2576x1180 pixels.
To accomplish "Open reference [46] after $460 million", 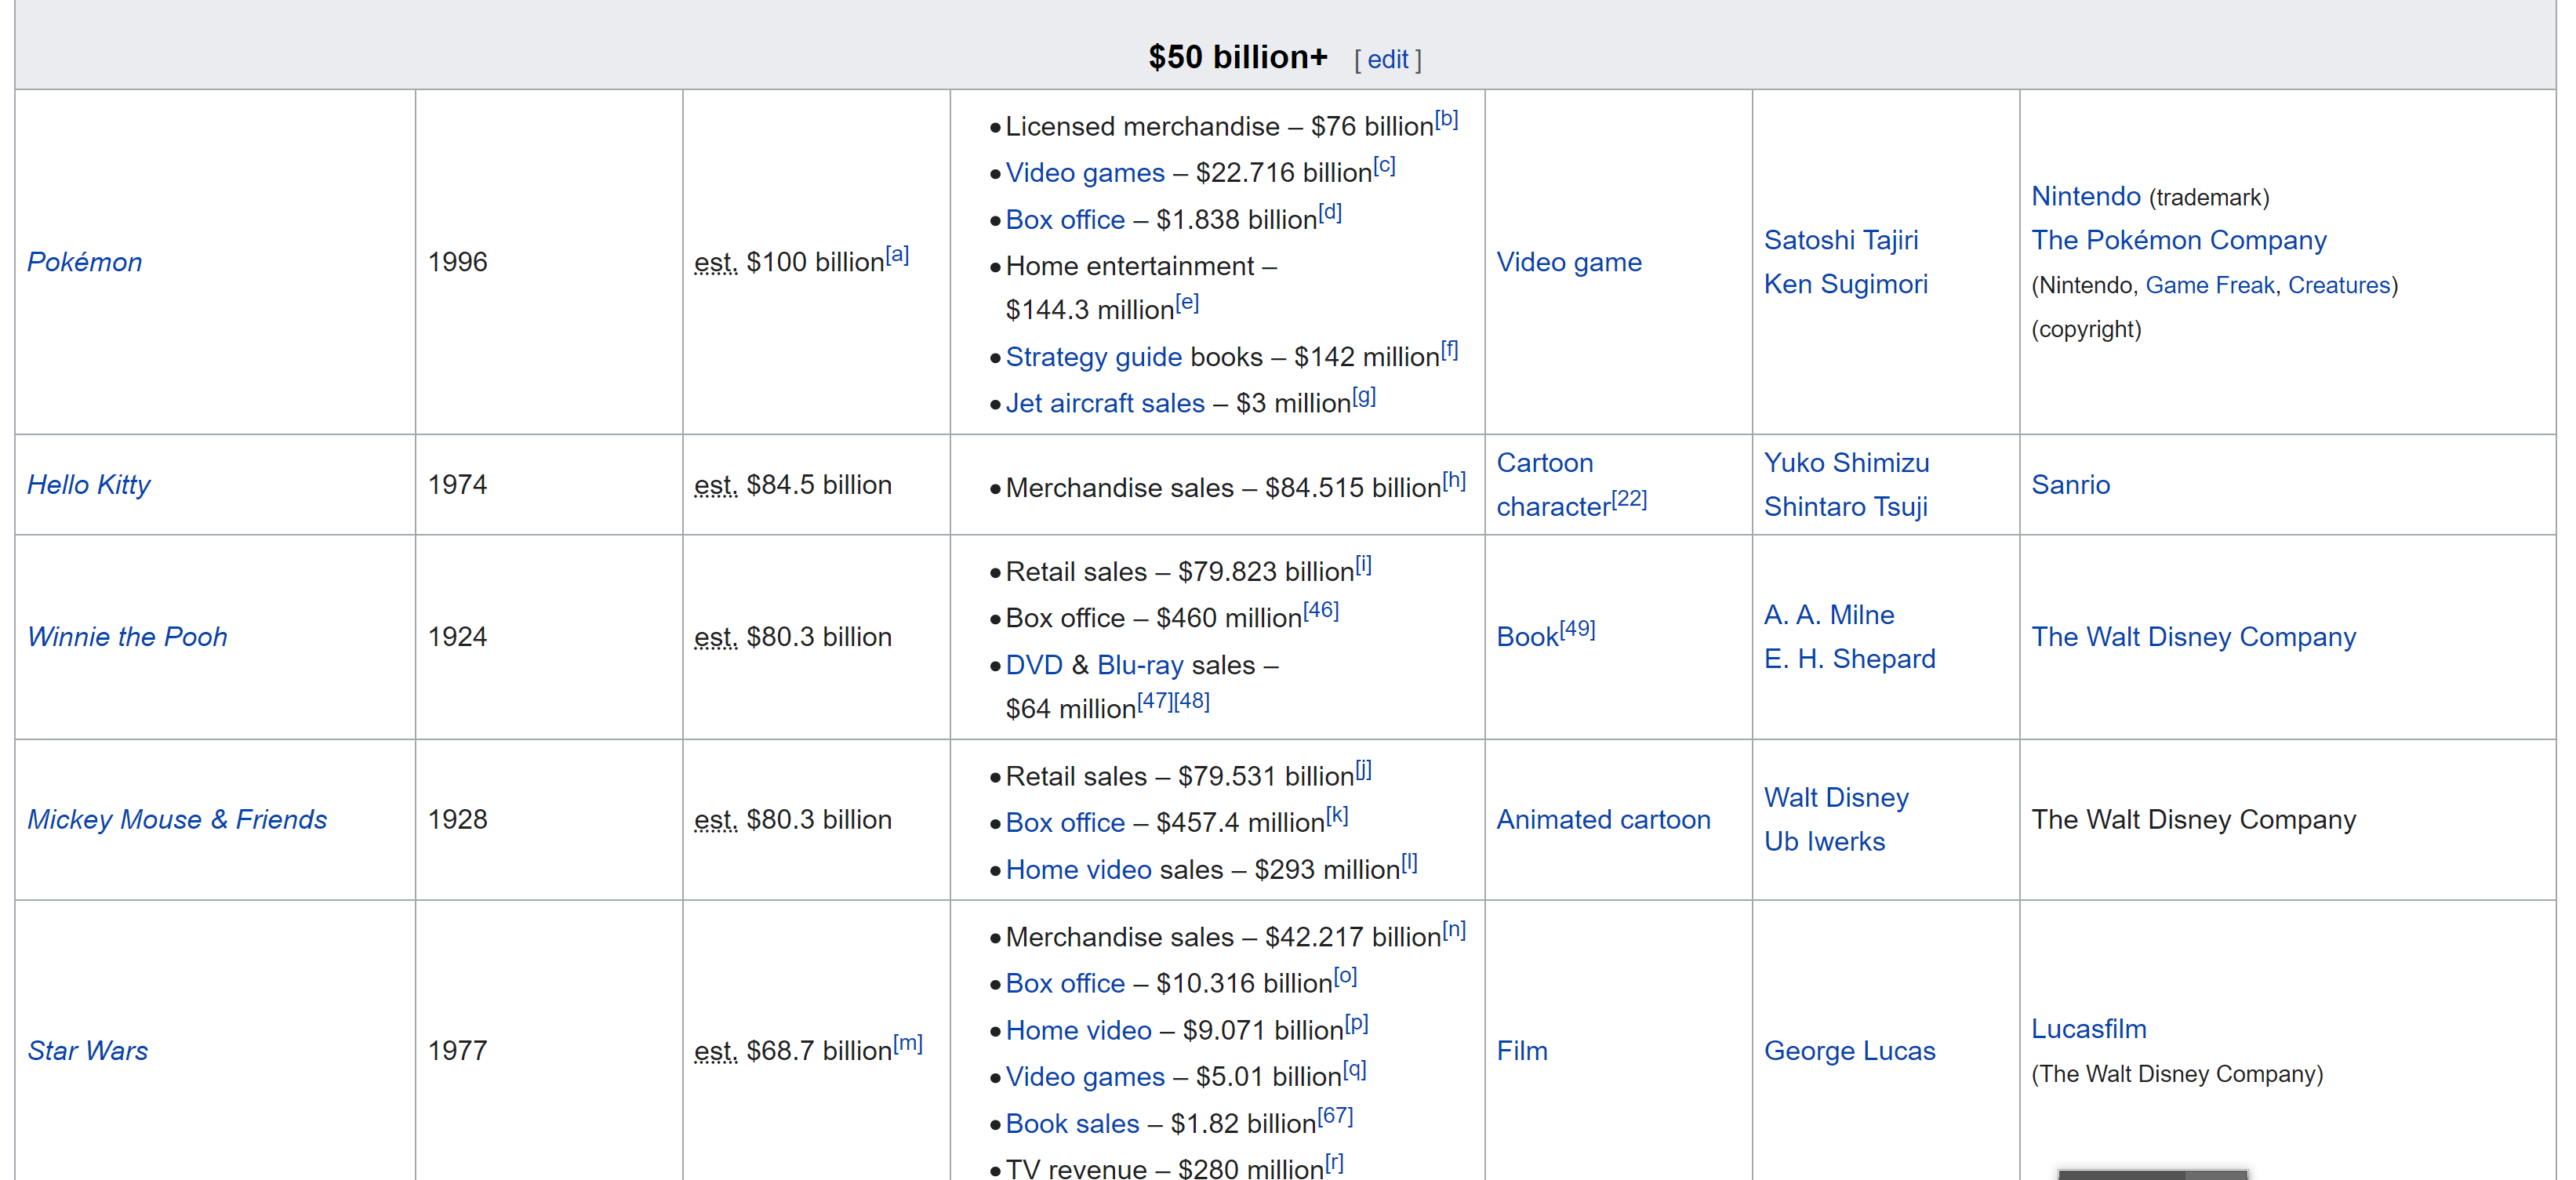I will [x=1320, y=610].
